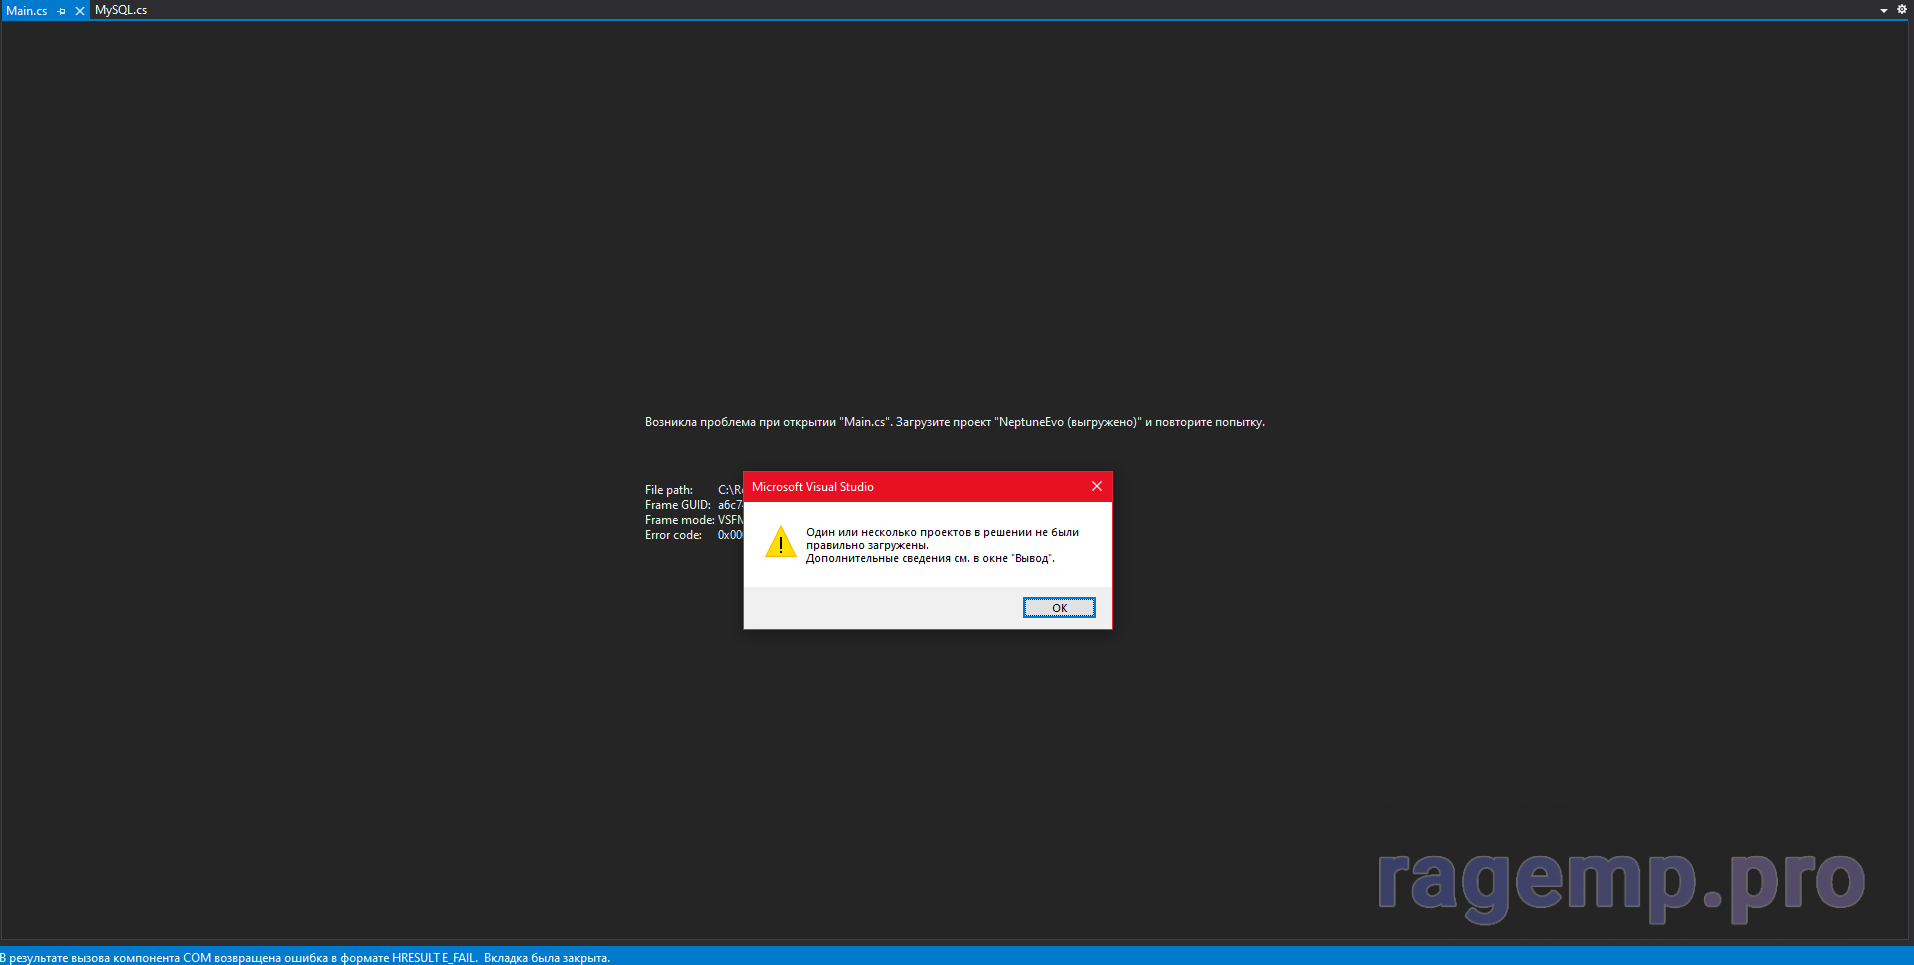This screenshot has width=1914, height=965.
Task: Click the ragemp.pro watermark
Action: point(1620,882)
